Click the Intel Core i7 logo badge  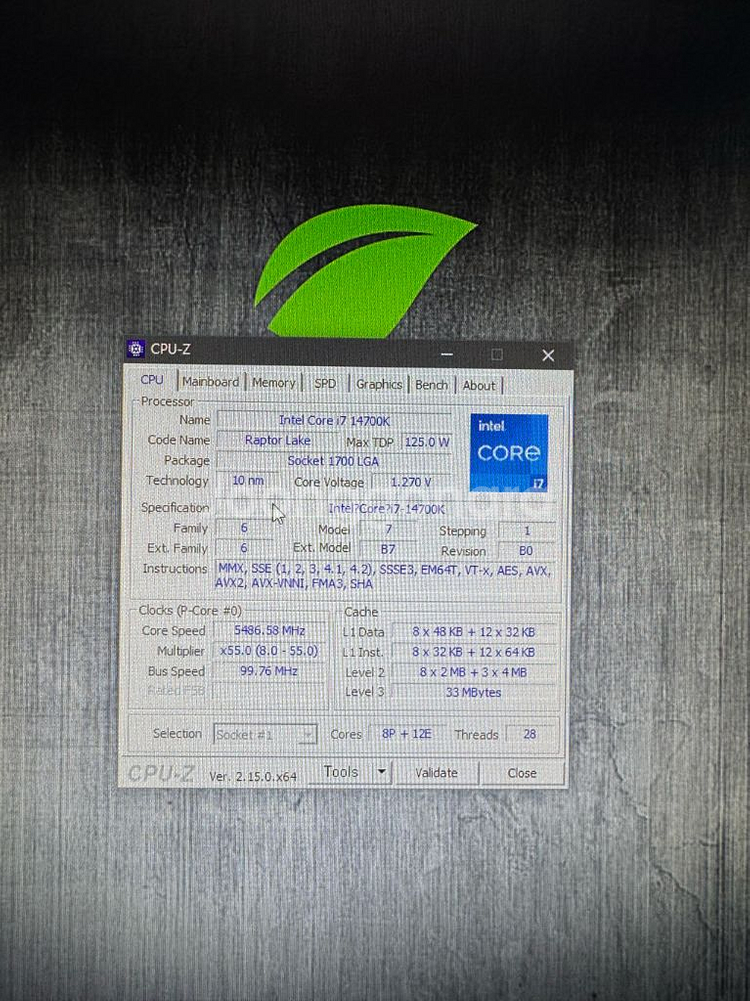509,452
